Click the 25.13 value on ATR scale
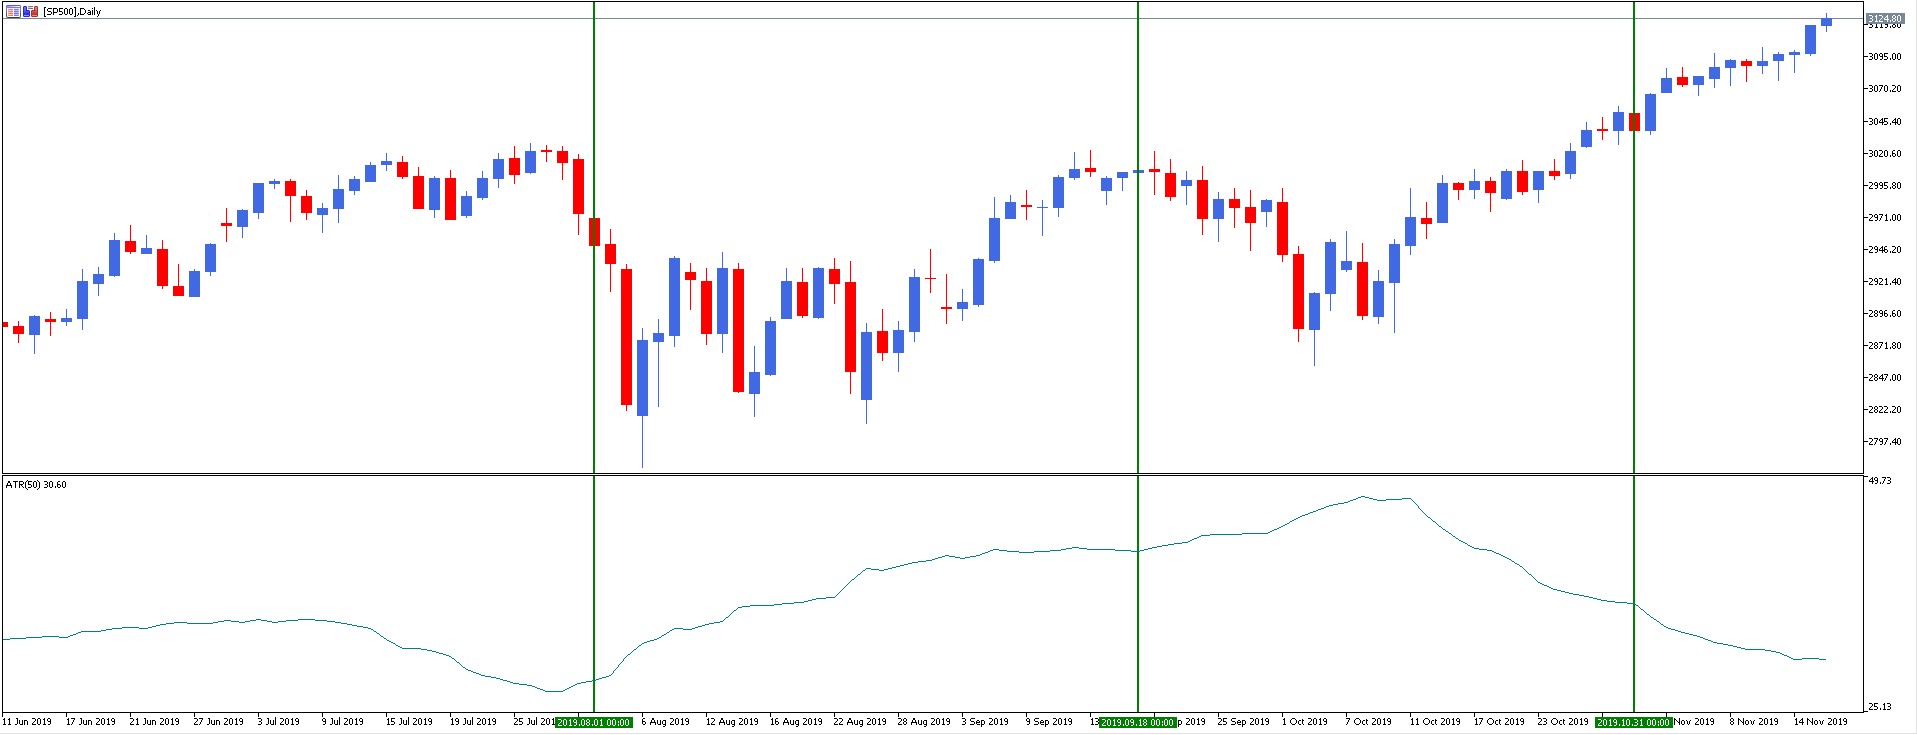 click(1880, 707)
